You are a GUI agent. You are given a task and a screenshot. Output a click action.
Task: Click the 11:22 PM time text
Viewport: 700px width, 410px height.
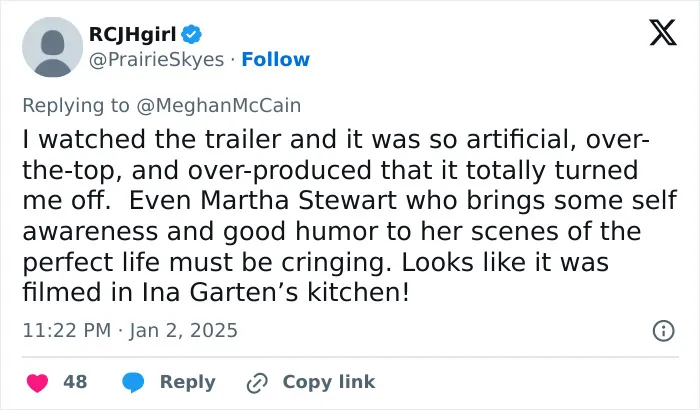[67, 331]
